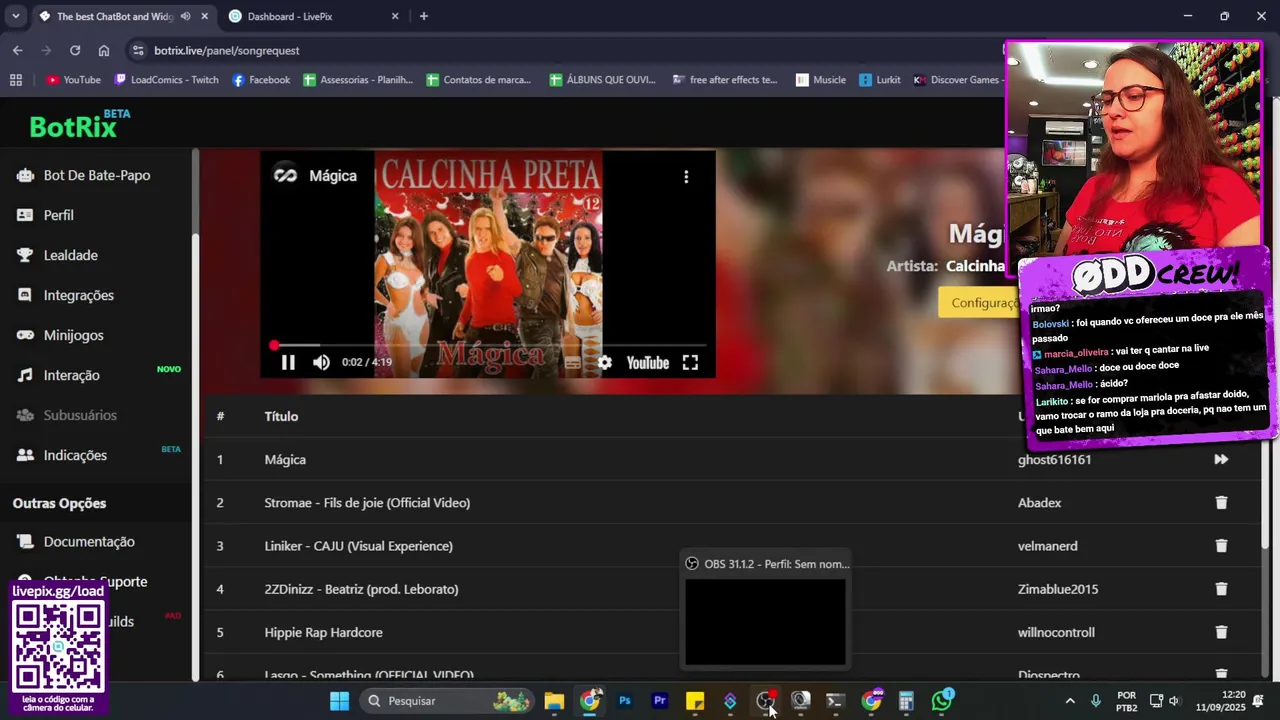The image size is (1280, 720).
Task: Delete 2ZDinizz - Beatriz song request
Action: 1221,589
